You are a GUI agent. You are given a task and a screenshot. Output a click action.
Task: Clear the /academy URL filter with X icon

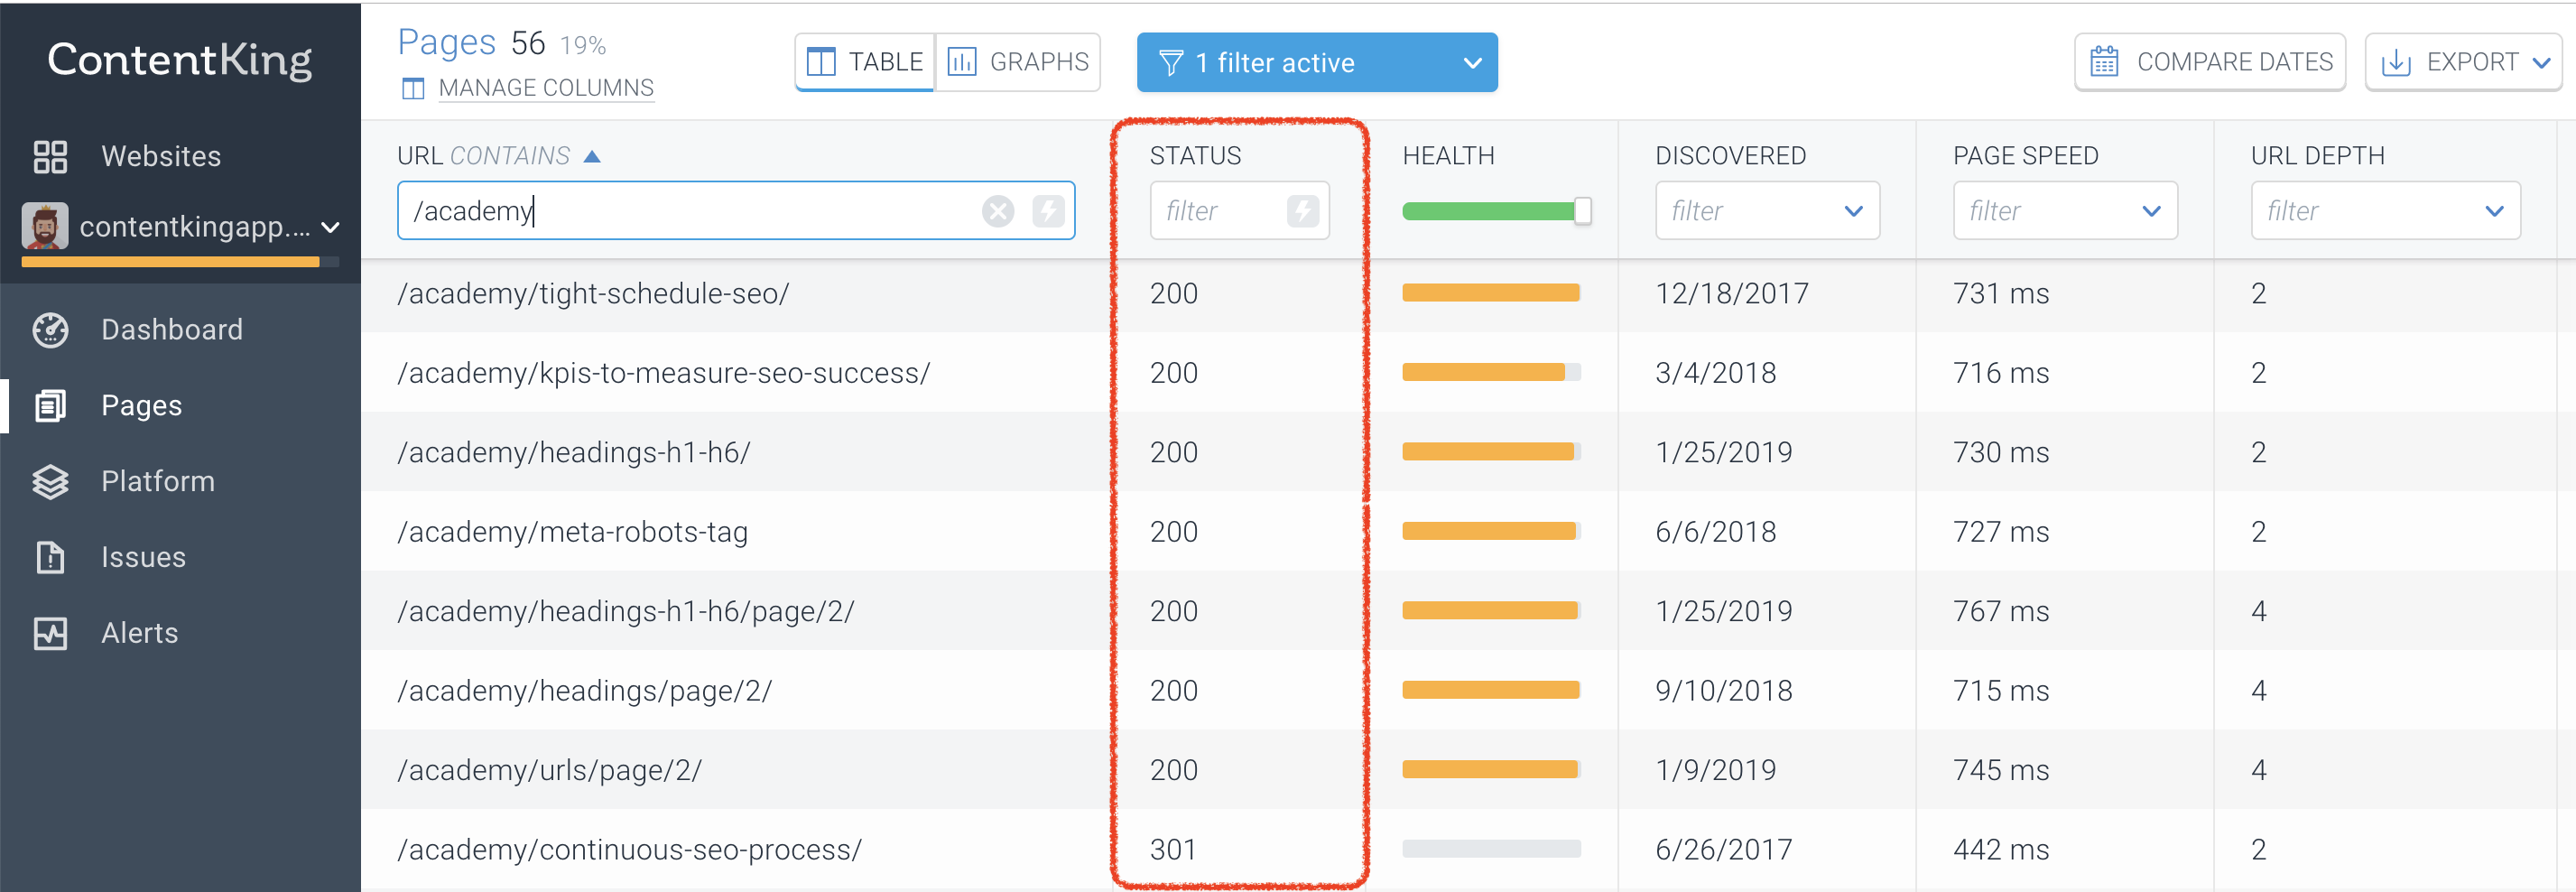tap(997, 211)
